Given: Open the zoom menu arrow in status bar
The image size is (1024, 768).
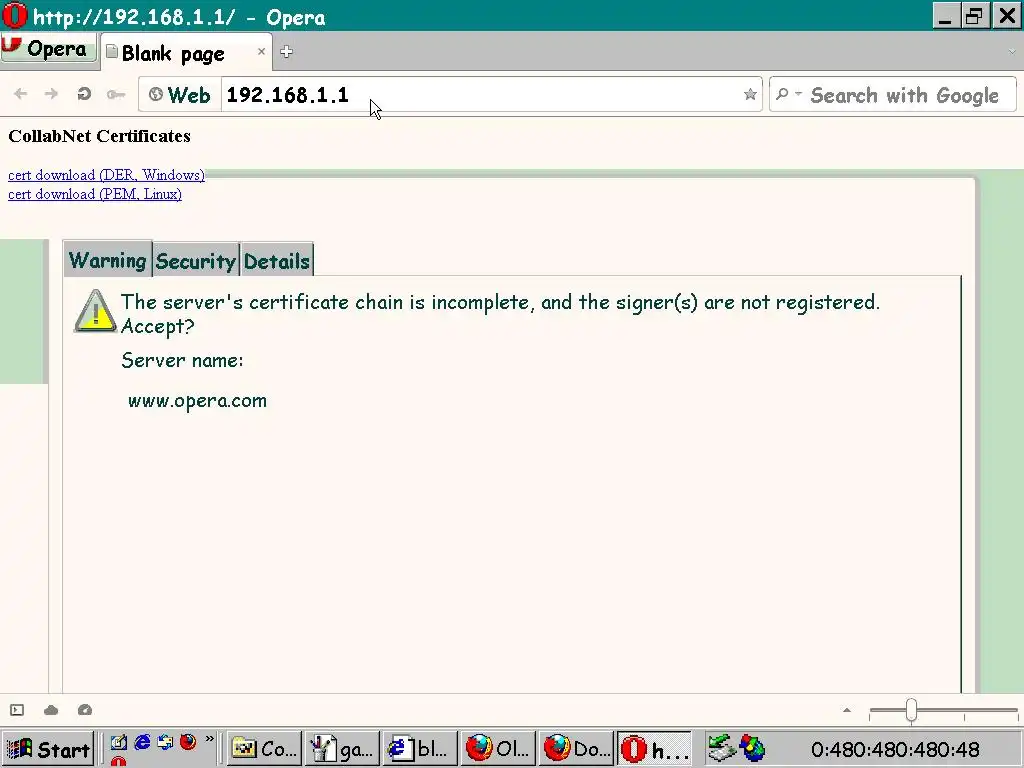Looking at the screenshot, I should click(846, 710).
